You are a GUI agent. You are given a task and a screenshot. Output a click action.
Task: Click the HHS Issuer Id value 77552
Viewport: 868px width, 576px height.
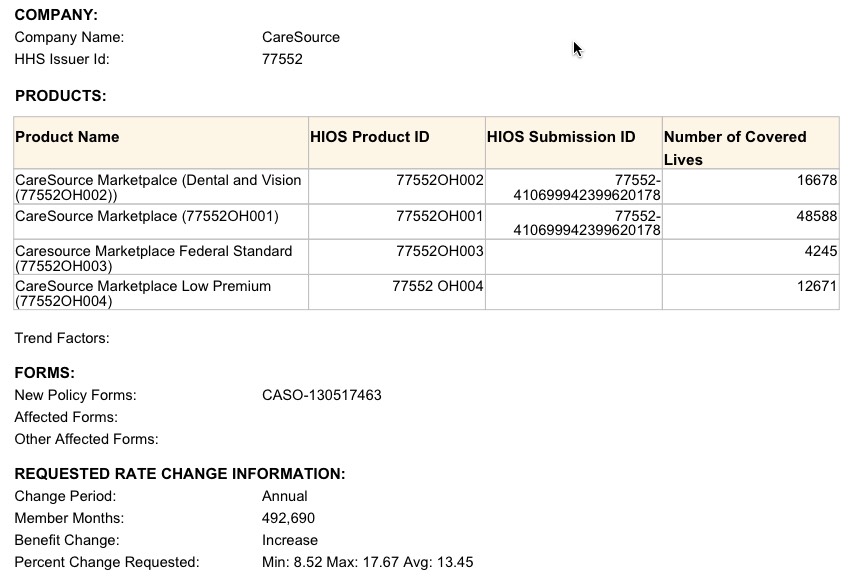tap(282, 59)
